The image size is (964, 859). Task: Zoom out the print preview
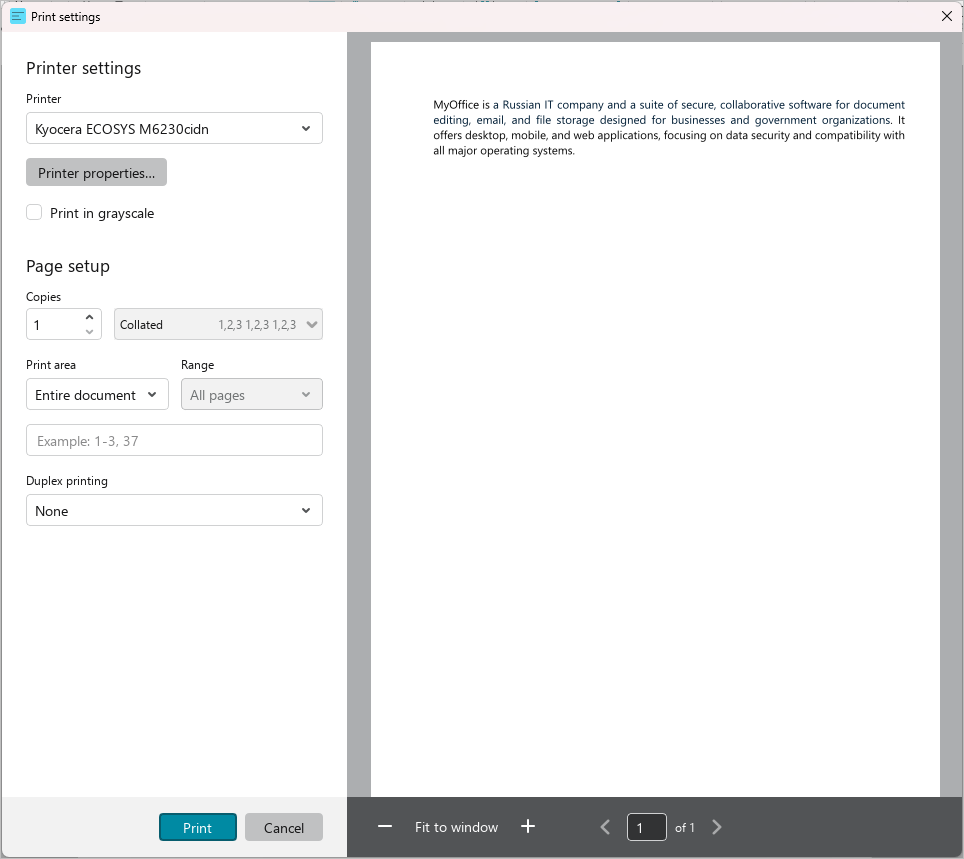click(385, 826)
